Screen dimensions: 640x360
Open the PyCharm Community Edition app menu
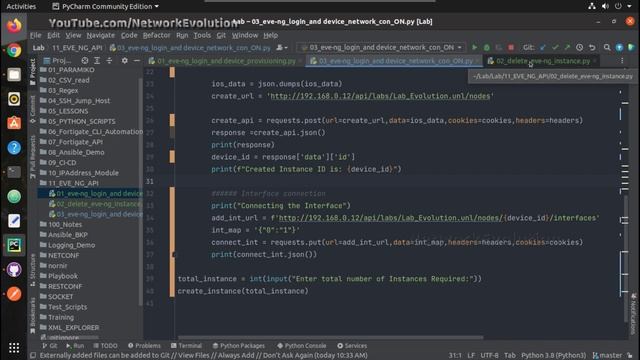(x=106, y=6)
